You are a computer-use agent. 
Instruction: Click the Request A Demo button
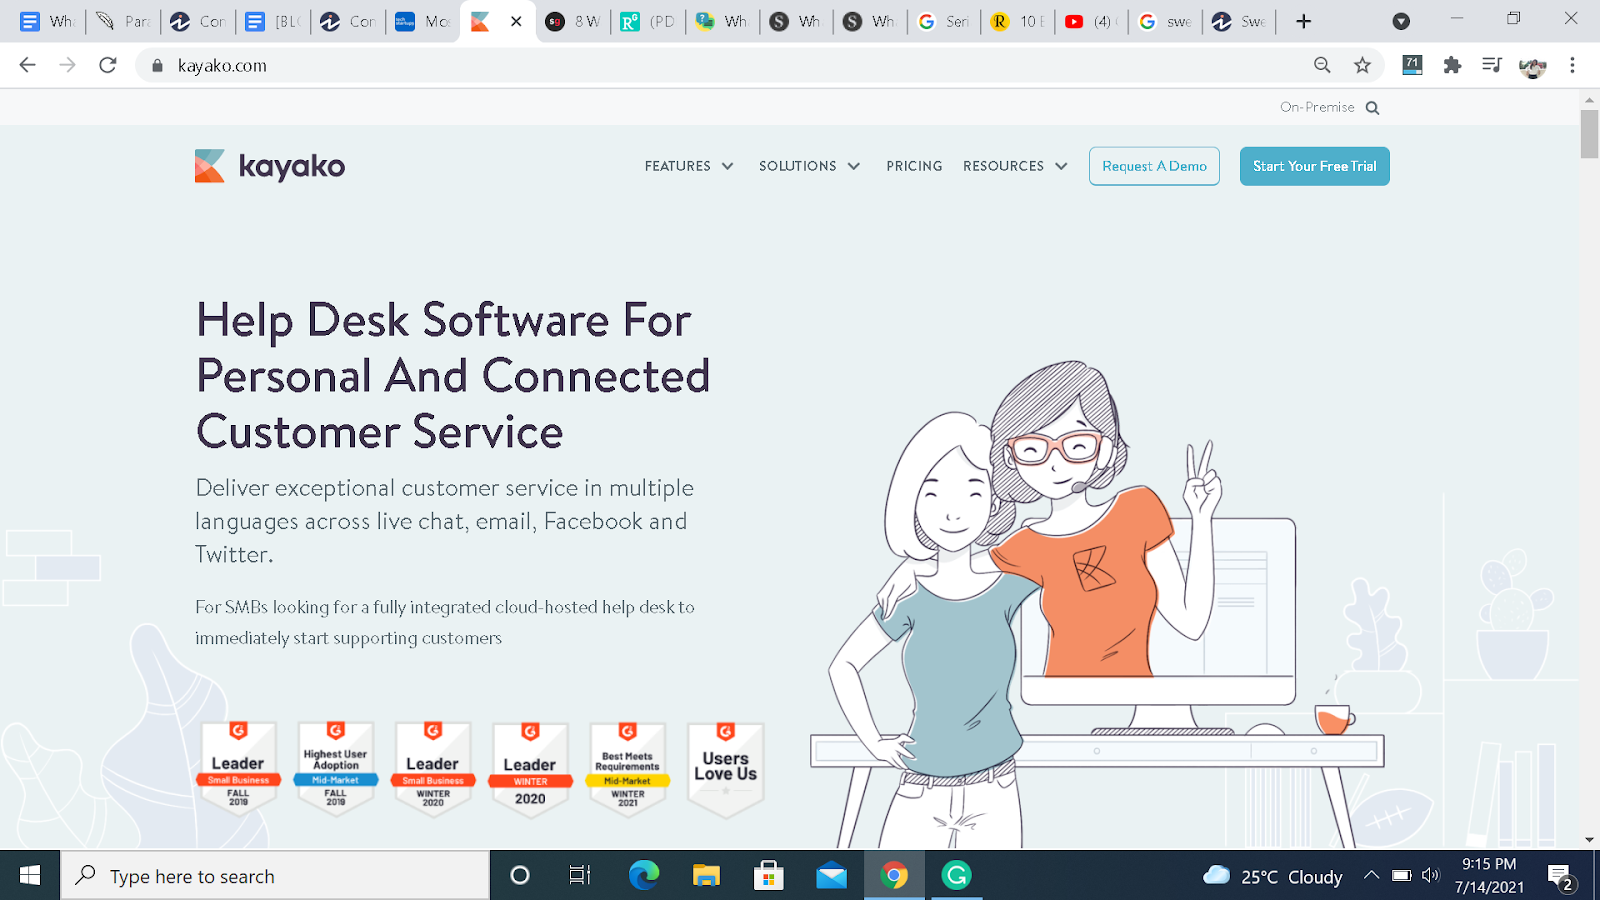(x=1154, y=166)
